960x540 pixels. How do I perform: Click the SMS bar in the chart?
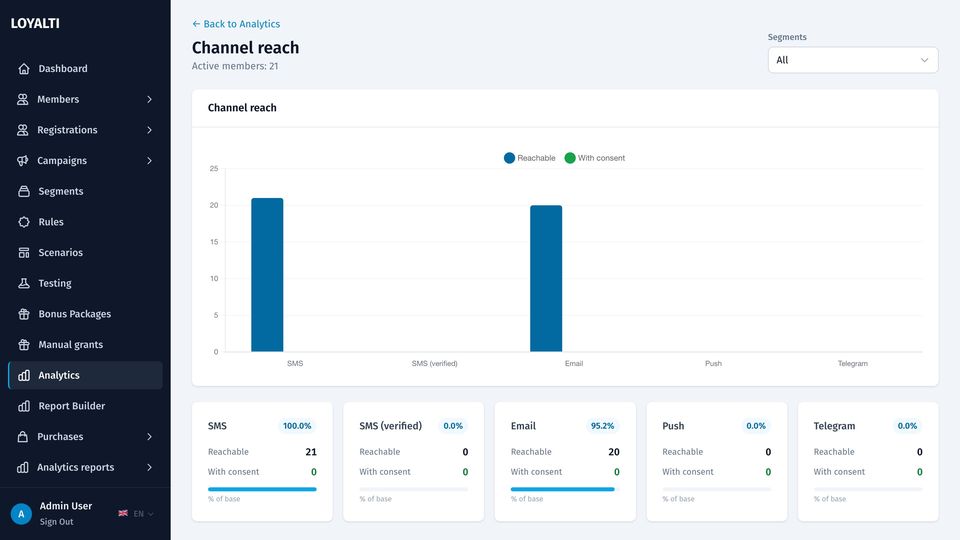tap(267, 275)
